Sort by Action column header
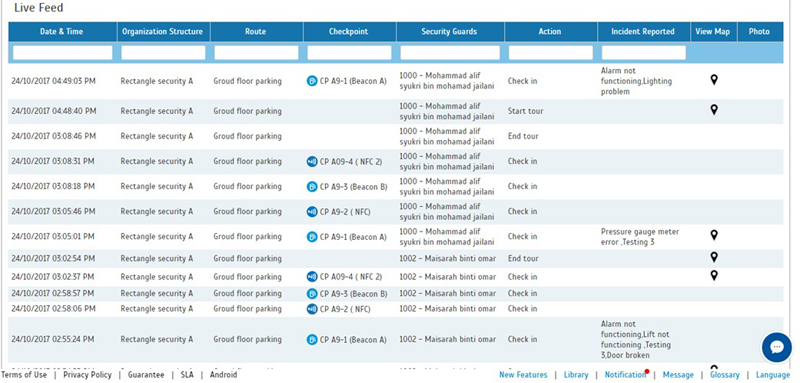This screenshot has height=383, width=800. [x=551, y=32]
